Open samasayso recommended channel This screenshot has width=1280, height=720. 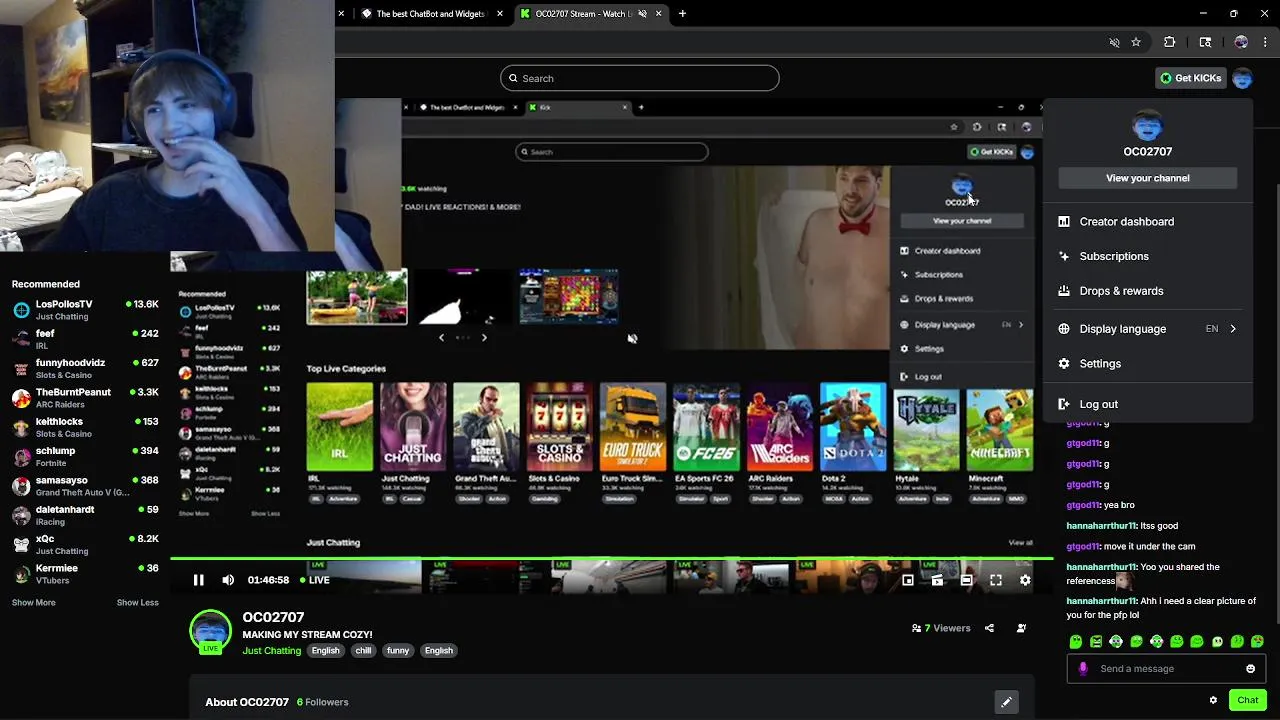[85, 485]
